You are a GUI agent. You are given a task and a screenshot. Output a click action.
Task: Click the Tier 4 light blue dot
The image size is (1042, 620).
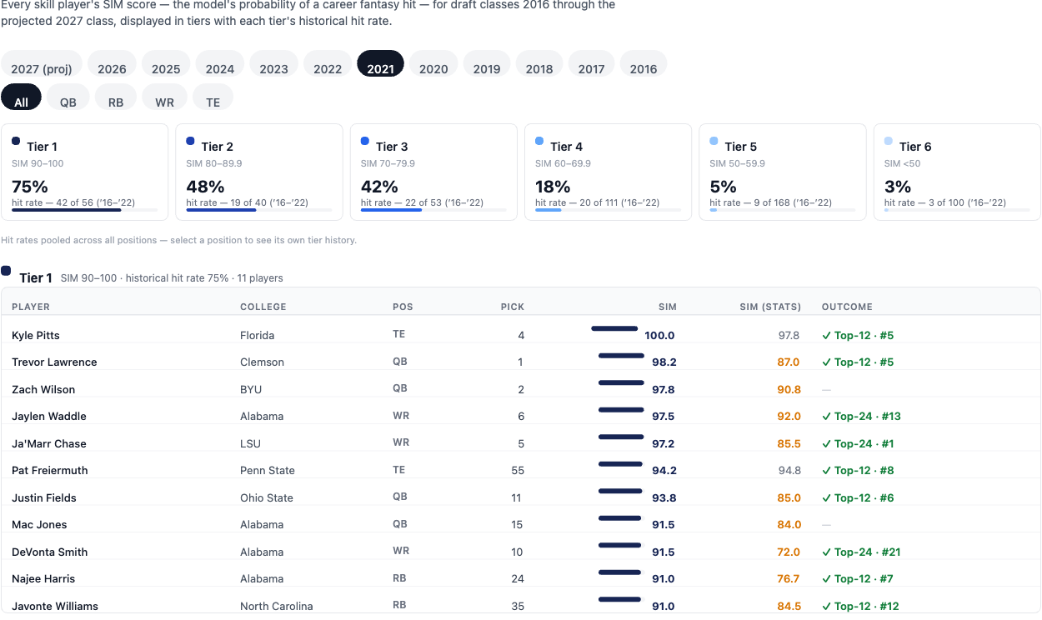tap(539, 141)
